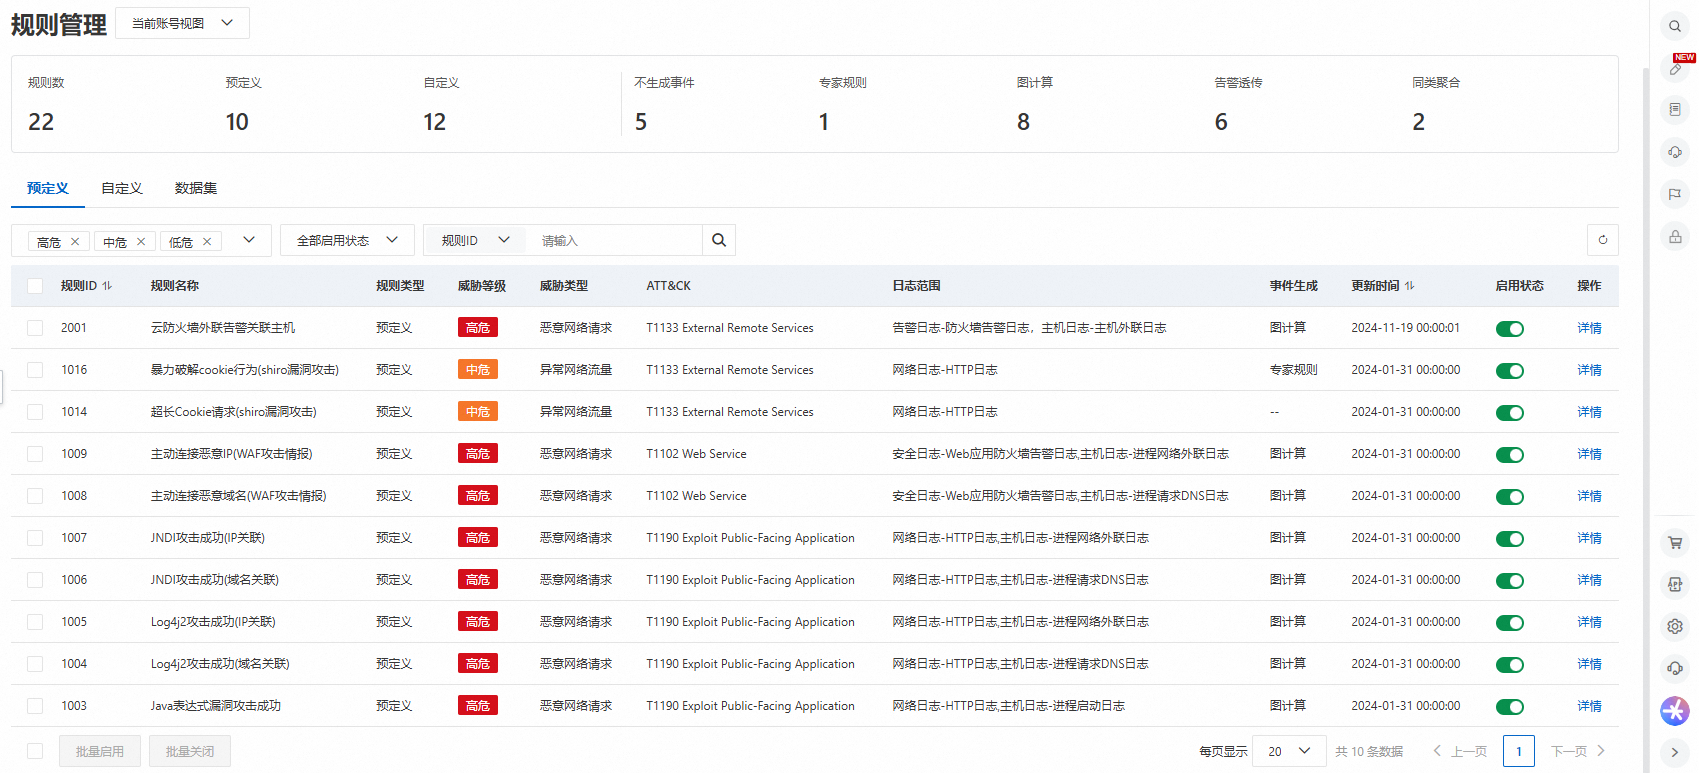
Task: Open the shopping cart icon
Action: [x=1675, y=543]
